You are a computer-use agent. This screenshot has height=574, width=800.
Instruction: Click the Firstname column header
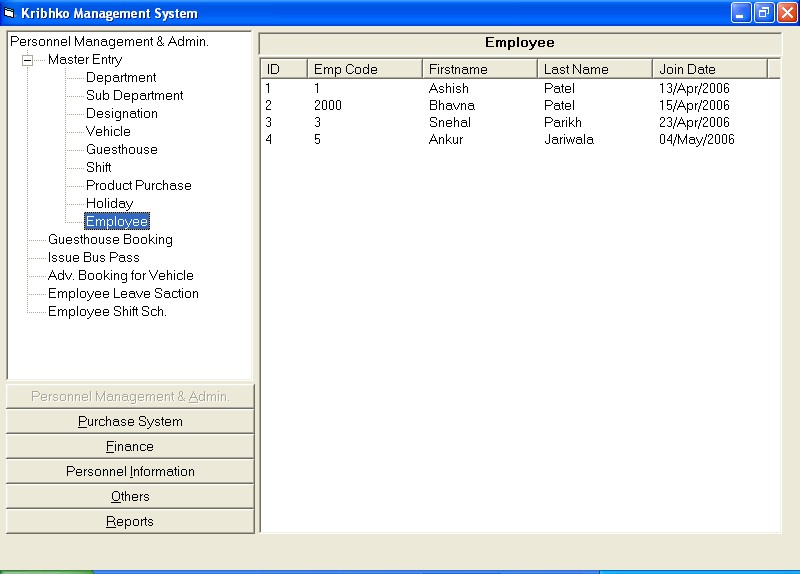point(479,69)
